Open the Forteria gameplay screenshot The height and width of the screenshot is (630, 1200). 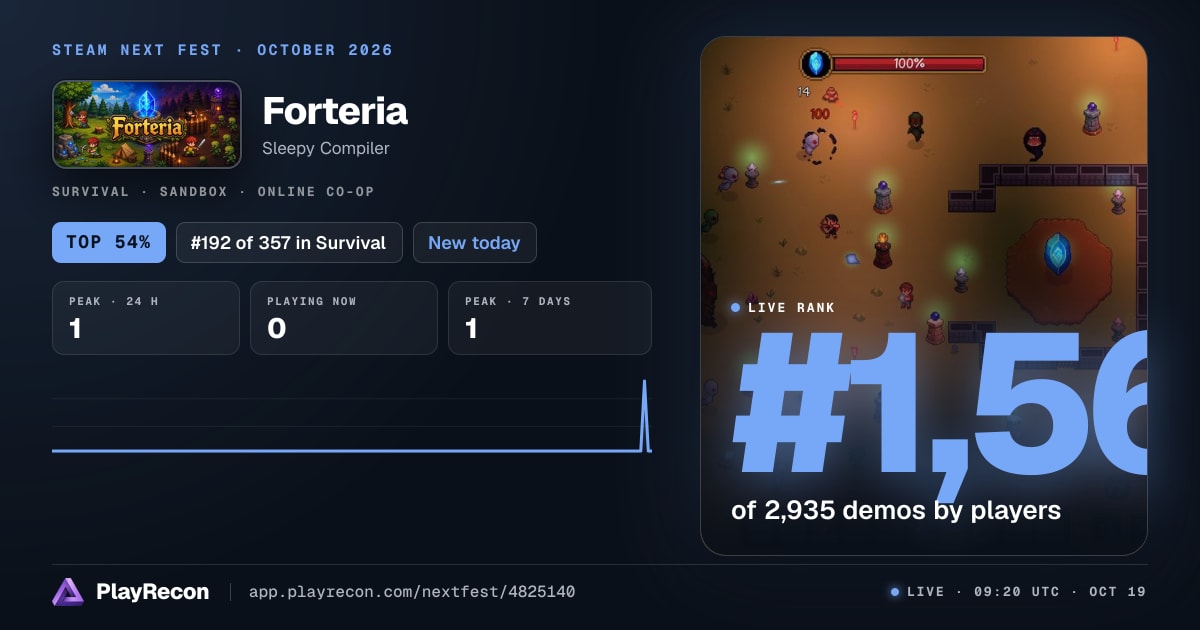point(924,296)
